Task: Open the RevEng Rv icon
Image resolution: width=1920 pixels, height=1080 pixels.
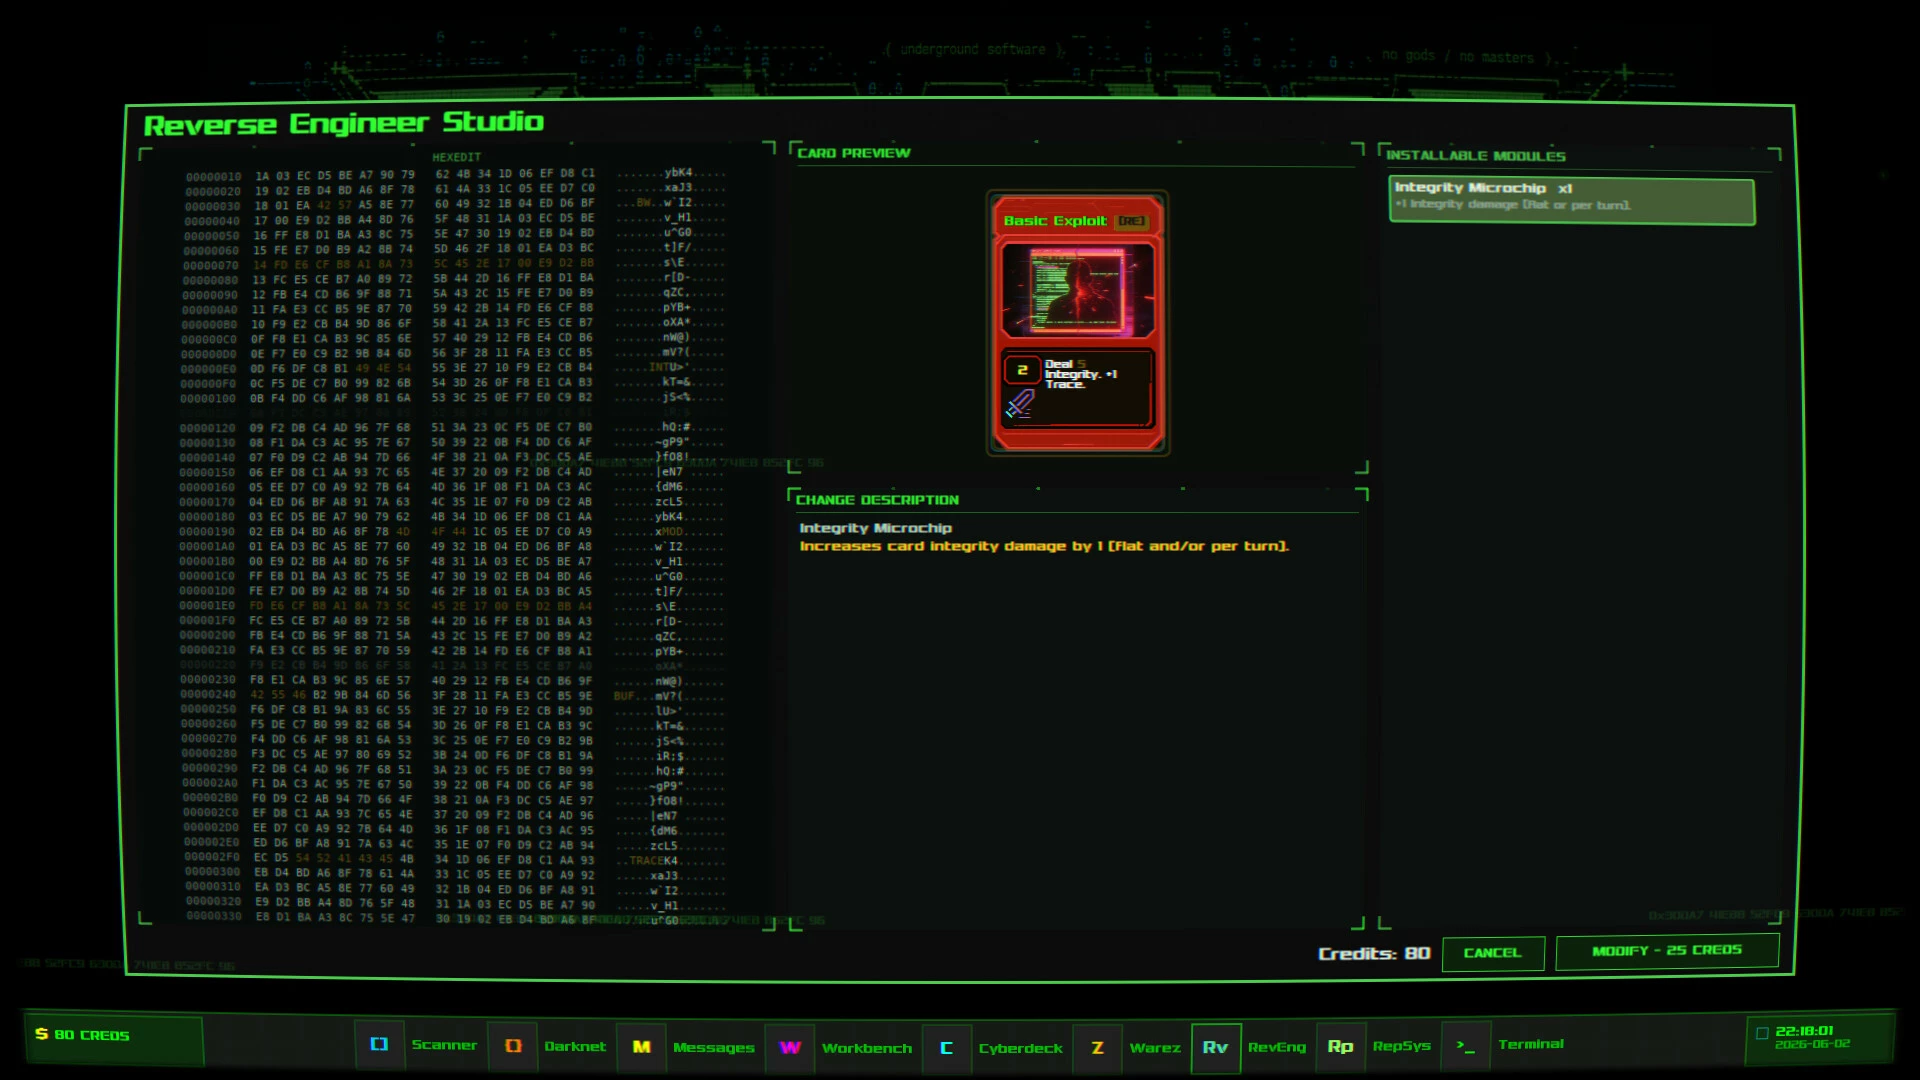Action: tap(1216, 1047)
